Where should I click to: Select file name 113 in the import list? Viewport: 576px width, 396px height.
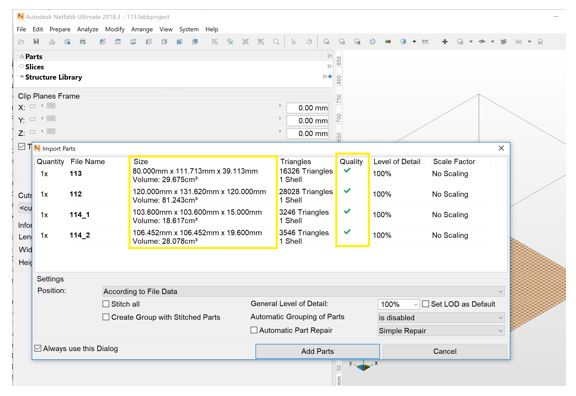pos(76,173)
